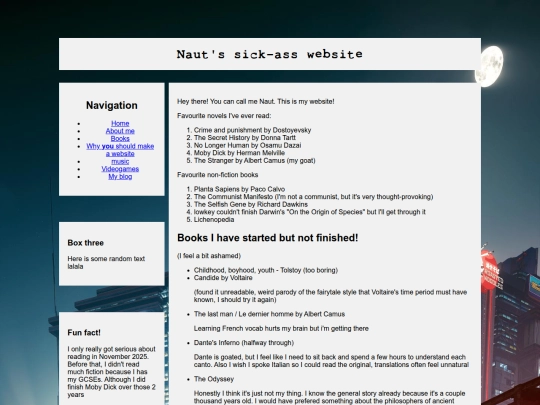Open the Home navigation link
Viewport: 540px width, 405px height.
[x=120, y=123]
